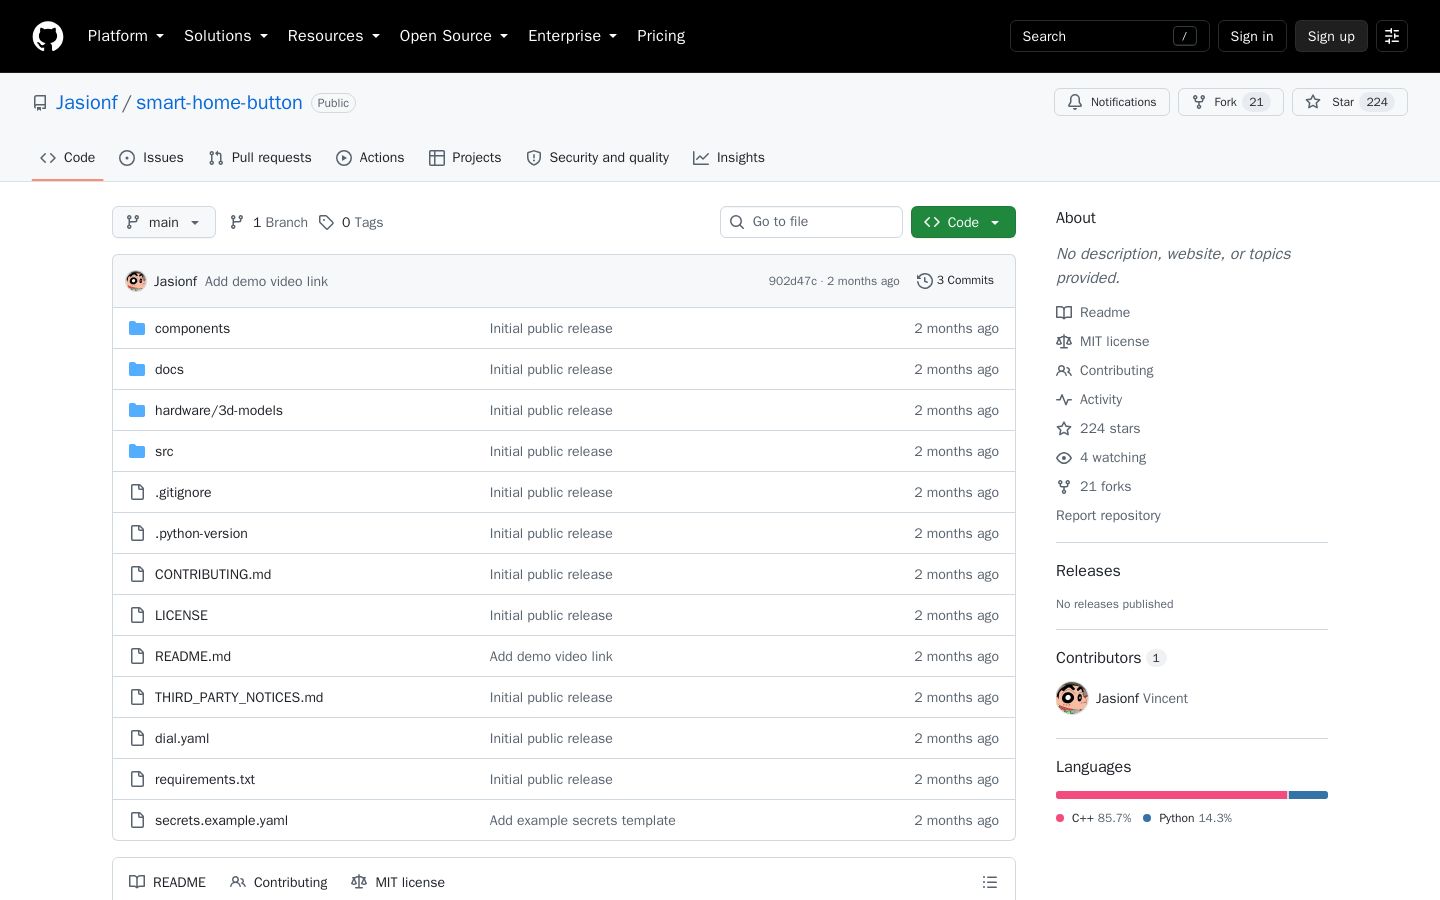Click the header Search field

pyautogui.click(x=1110, y=36)
